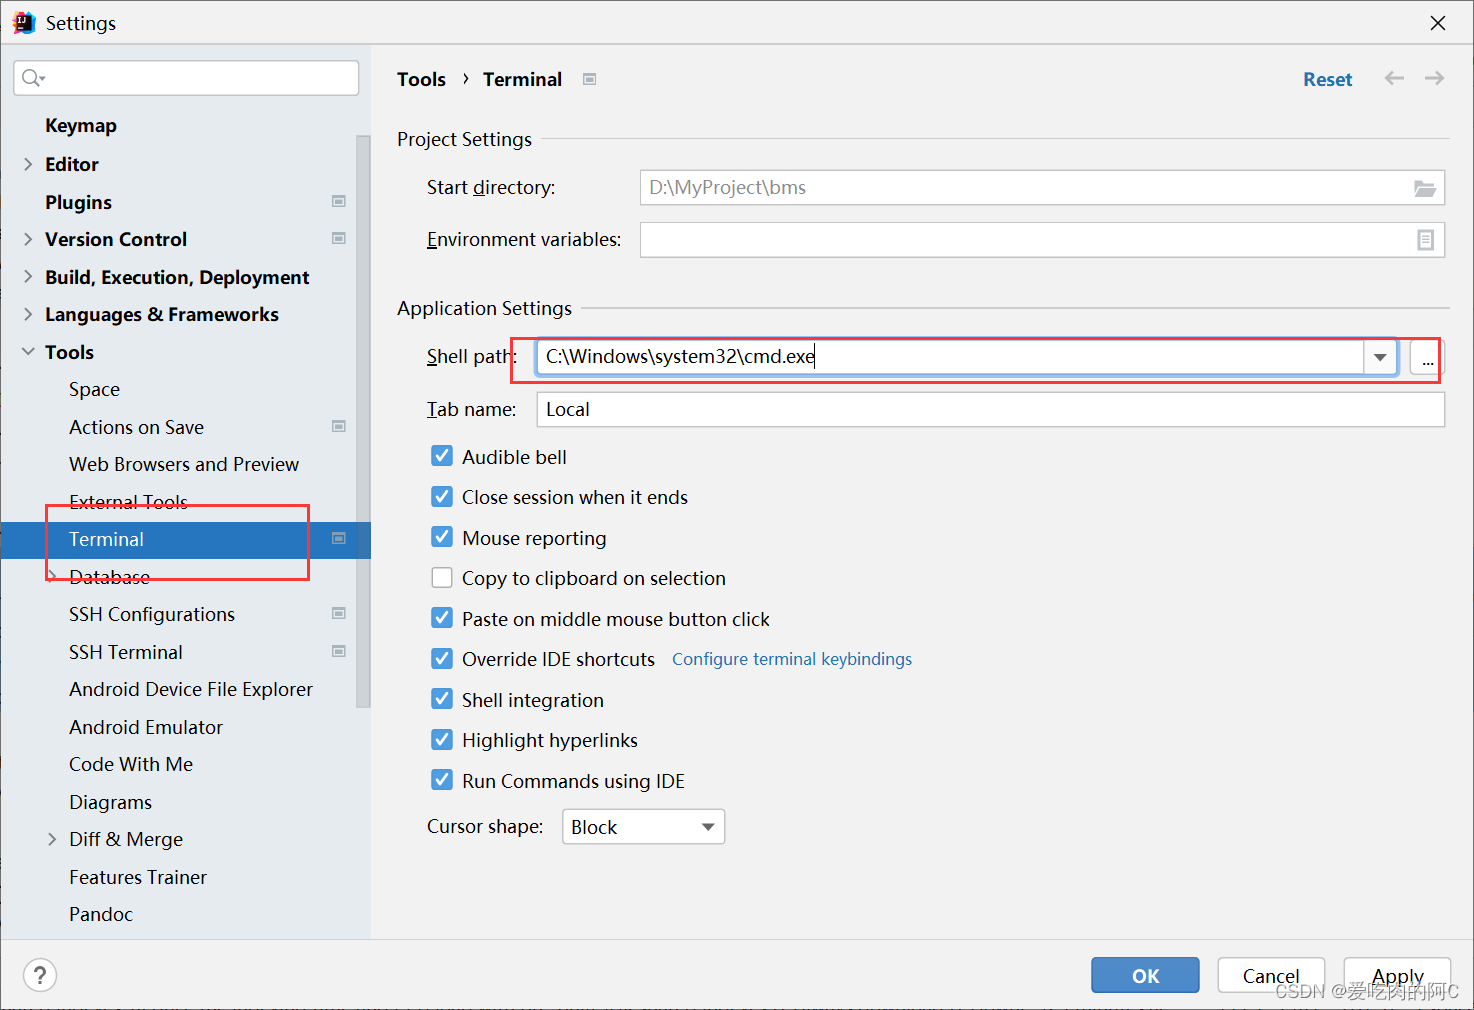Open External Tools settings page
This screenshot has height=1010, width=1474.
[128, 502]
